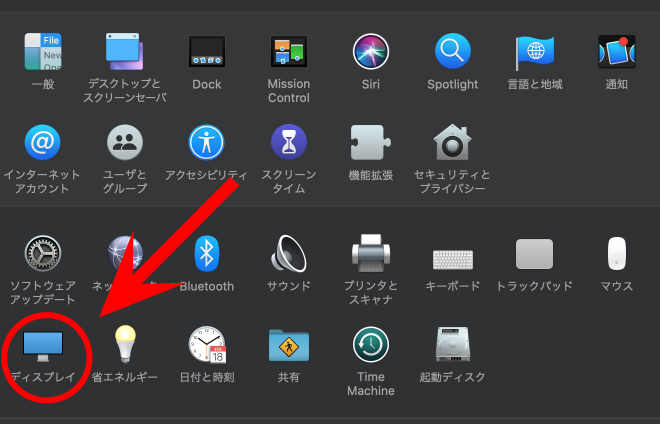The width and height of the screenshot is (660, 424).
Task: Open 通知 (Notifications) preferences
Action: coord(617,52)
